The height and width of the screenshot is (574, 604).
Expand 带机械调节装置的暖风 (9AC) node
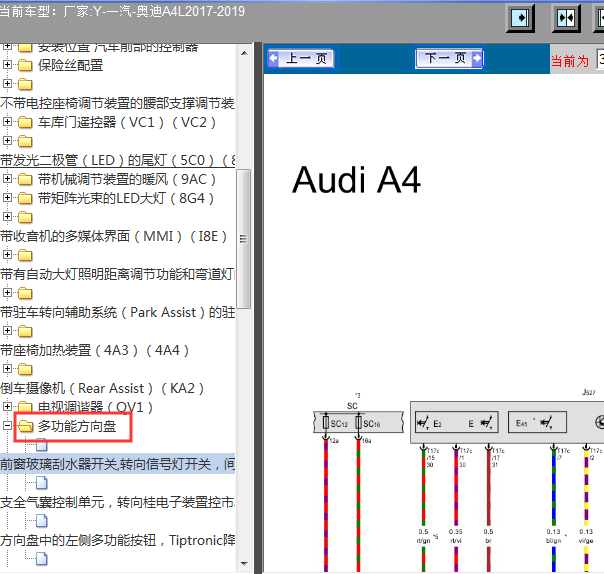tap(7, 179)
